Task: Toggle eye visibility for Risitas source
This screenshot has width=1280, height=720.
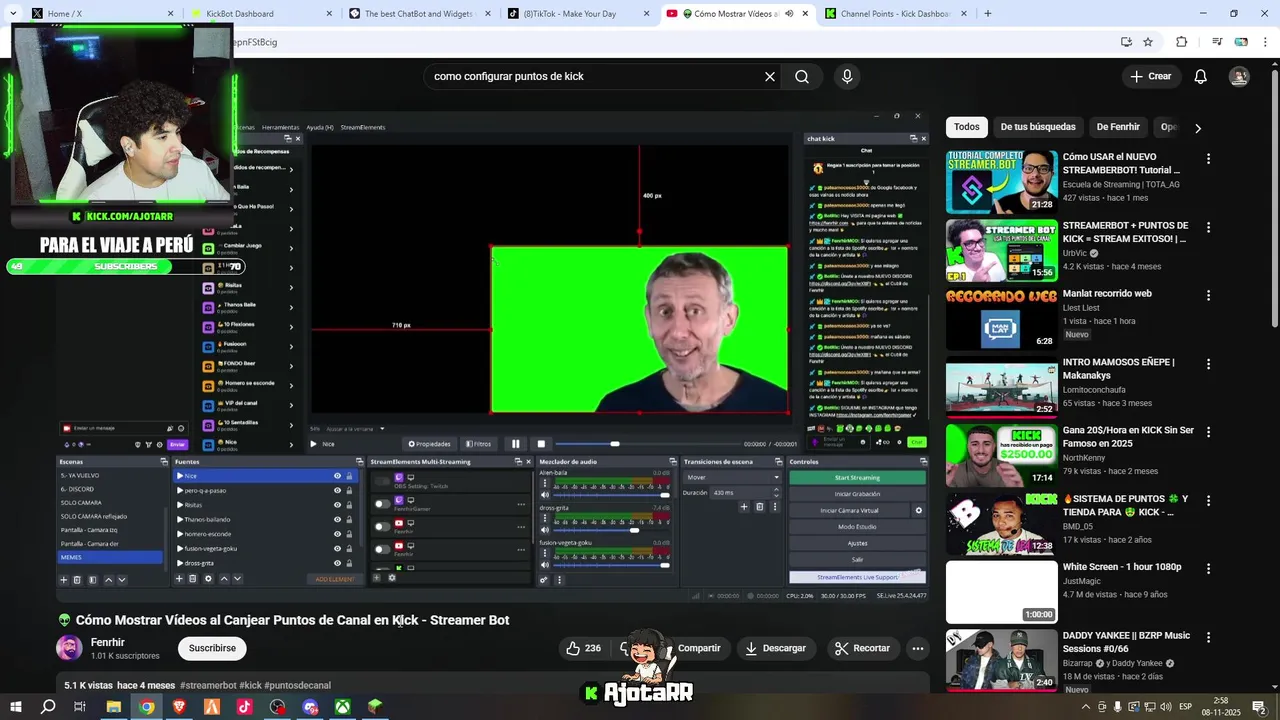Action: click(x=337, y=505)
